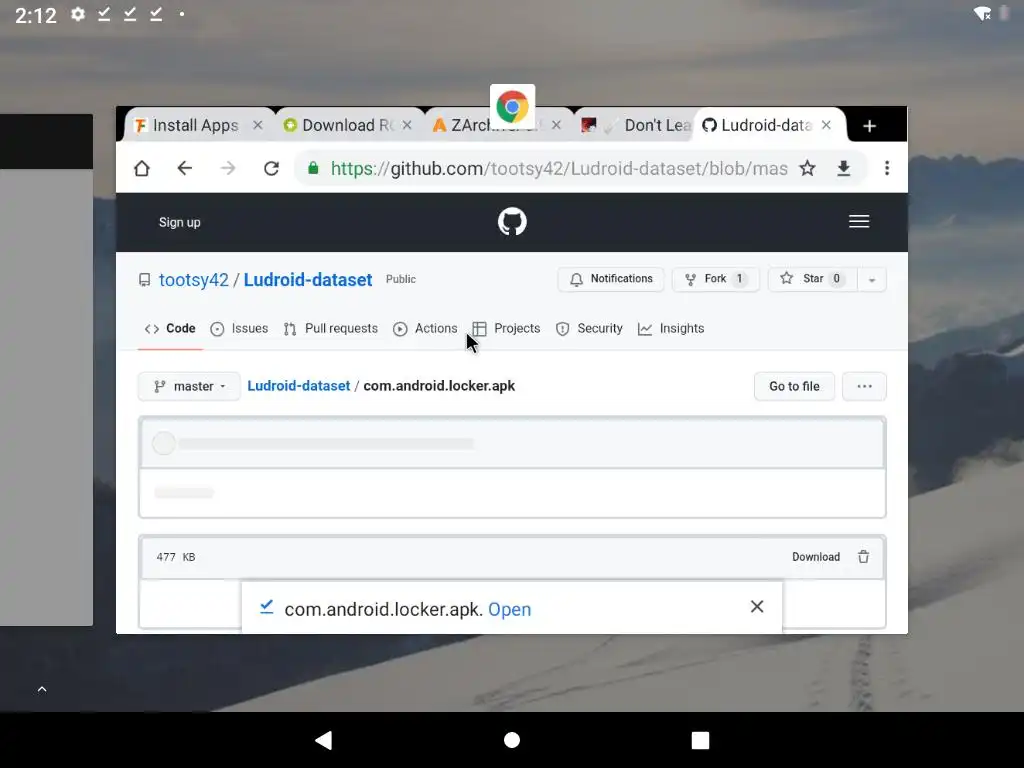Open Chrome downloads arrow icon
Screen dimensions: 1024x768
coord(844,168)
